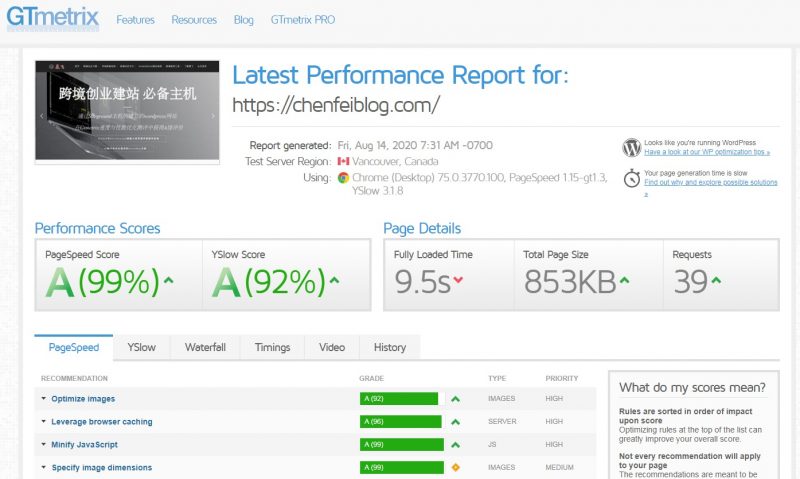Click Optimize images trend arrow icon
800x479 pixels.
coord(456,399)
